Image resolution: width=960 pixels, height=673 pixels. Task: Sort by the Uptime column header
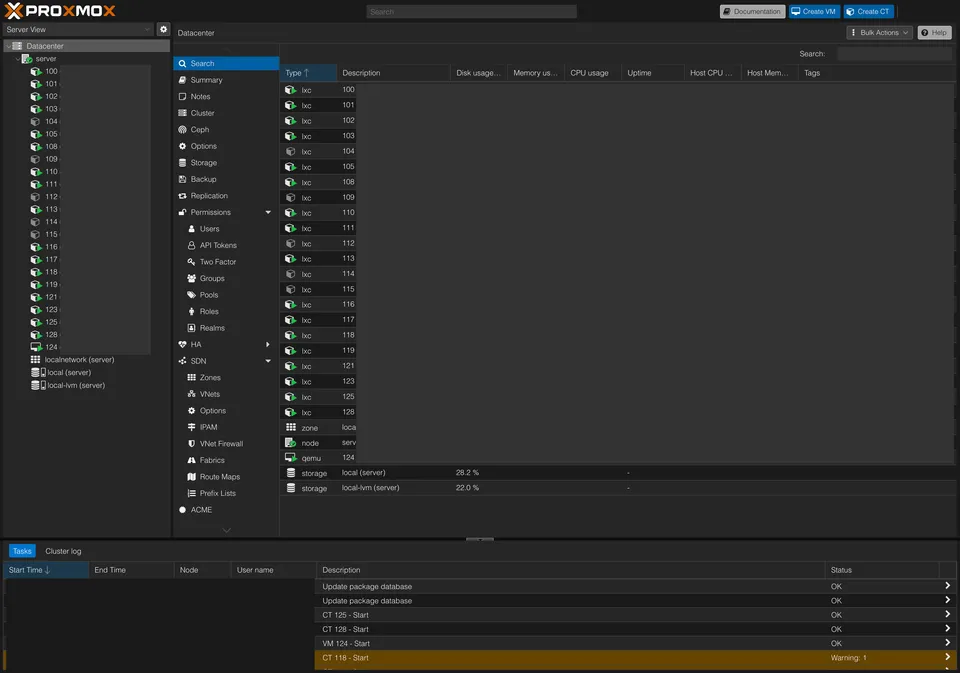tap(652, 73)
